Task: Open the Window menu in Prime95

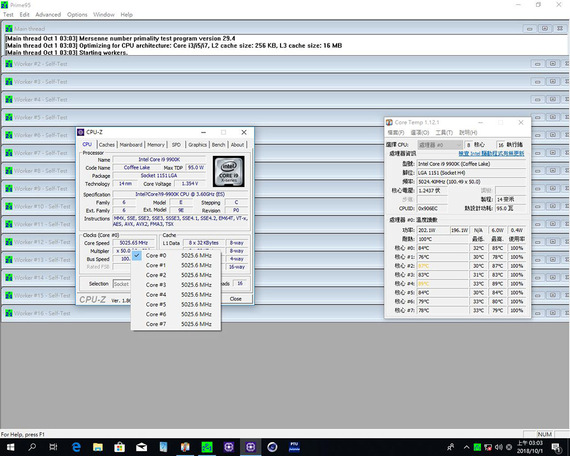Action: tap(104, 15)
